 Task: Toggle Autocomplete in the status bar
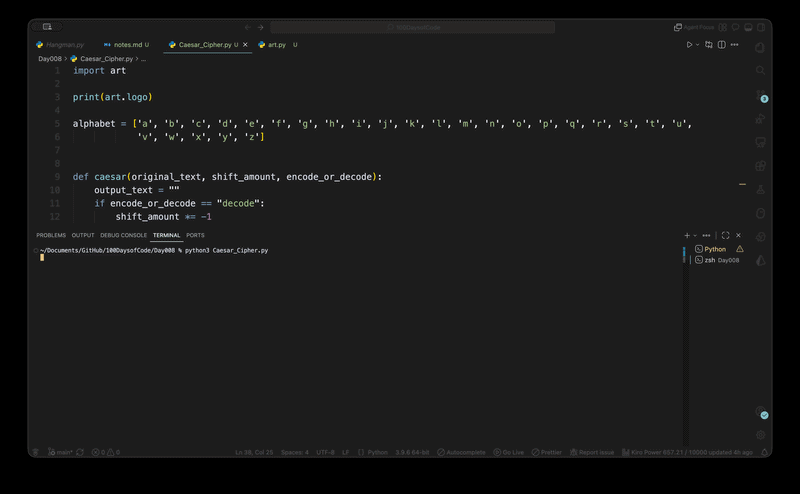(x=461, y=452)
